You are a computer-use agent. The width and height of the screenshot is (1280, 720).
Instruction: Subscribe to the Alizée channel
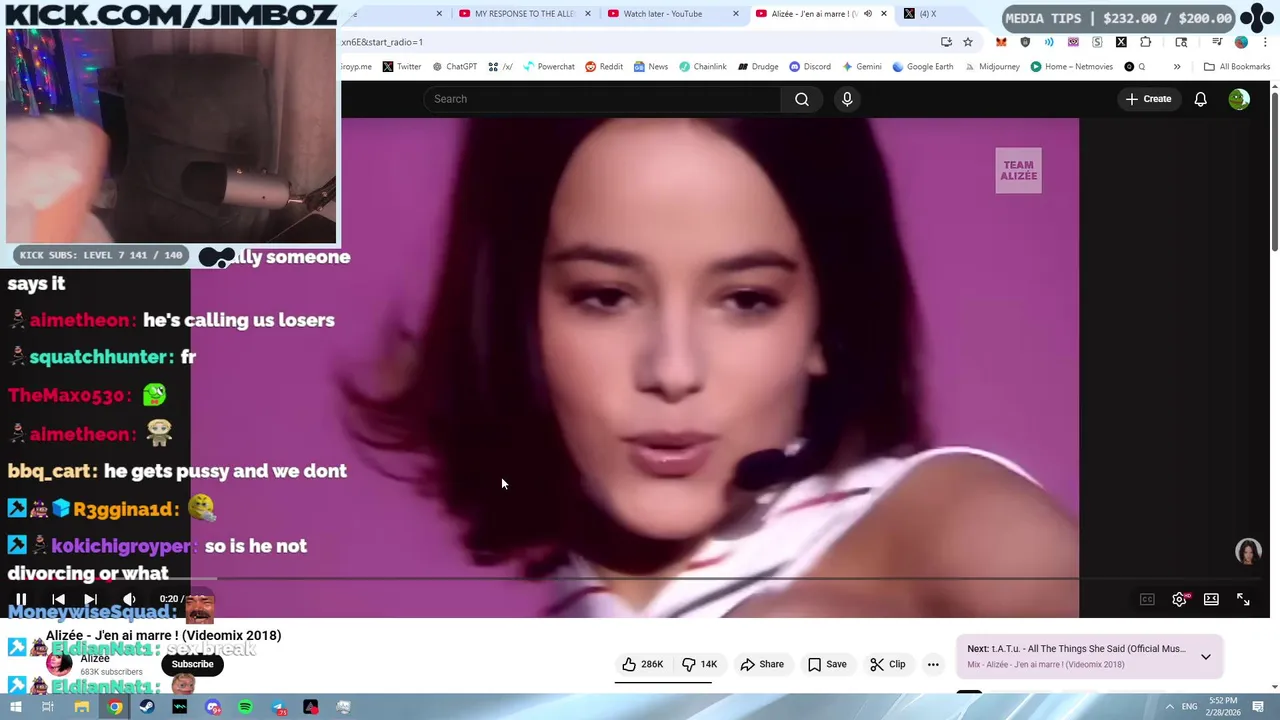(x=192, y=664)
